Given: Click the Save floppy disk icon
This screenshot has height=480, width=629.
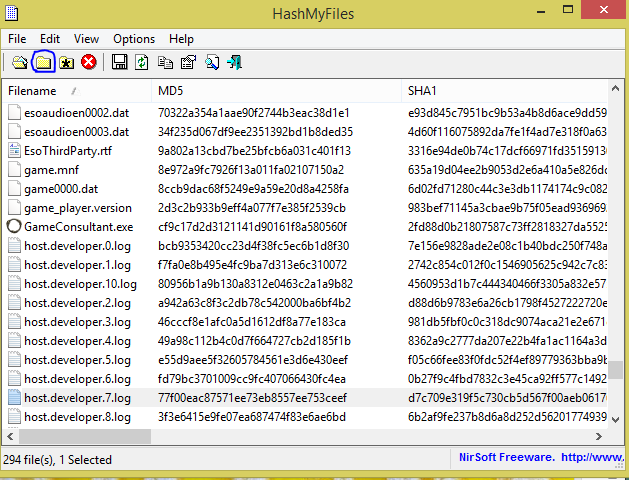Looking at the screenshot, I should coord(120,62).
